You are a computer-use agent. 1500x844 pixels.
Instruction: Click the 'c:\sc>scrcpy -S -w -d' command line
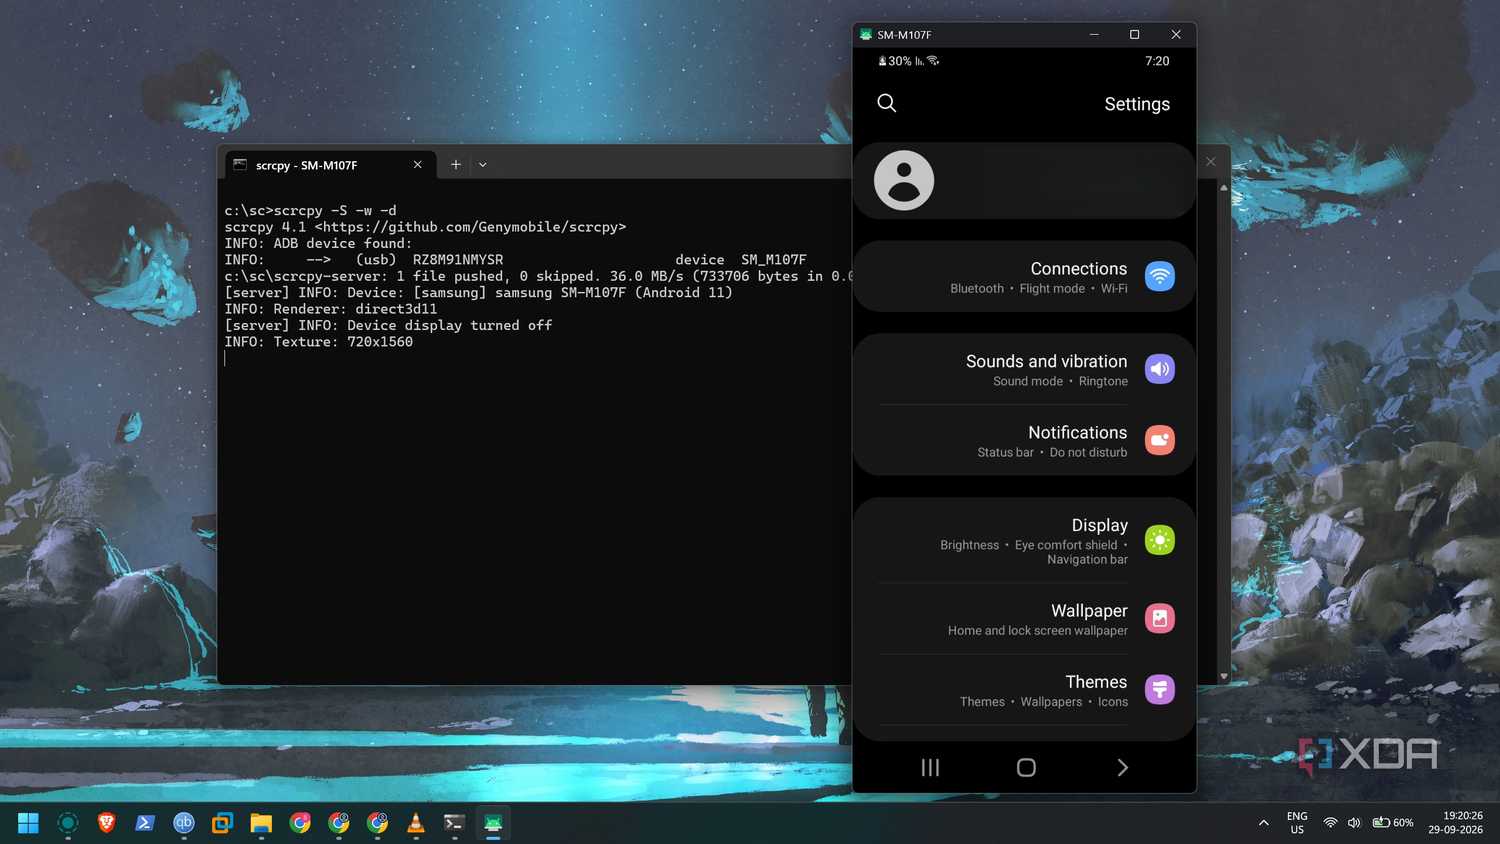pos(310,211)
